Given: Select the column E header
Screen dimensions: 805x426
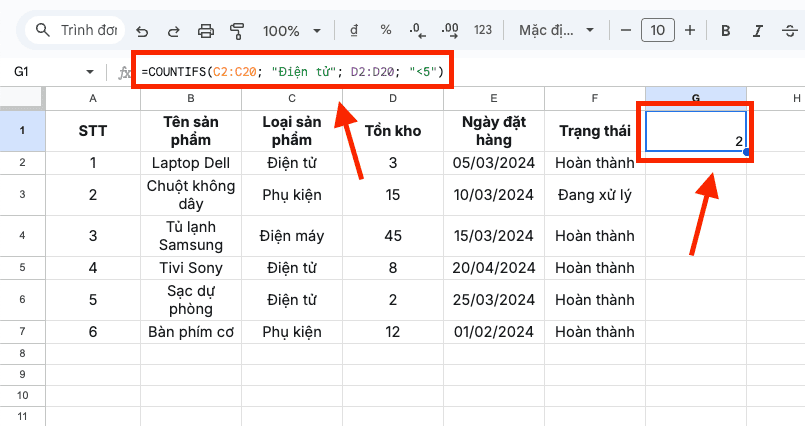Looking at the screenshot, I should [x=493, y=98].
